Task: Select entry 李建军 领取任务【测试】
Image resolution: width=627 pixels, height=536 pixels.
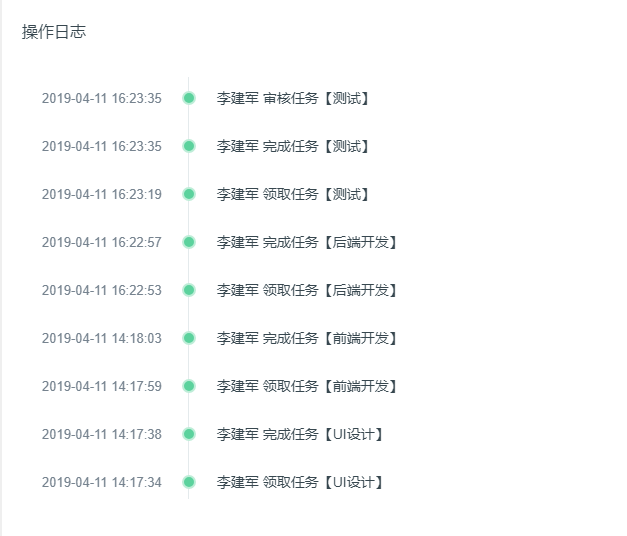Action: pyautogui.click(x=292, y=194)
